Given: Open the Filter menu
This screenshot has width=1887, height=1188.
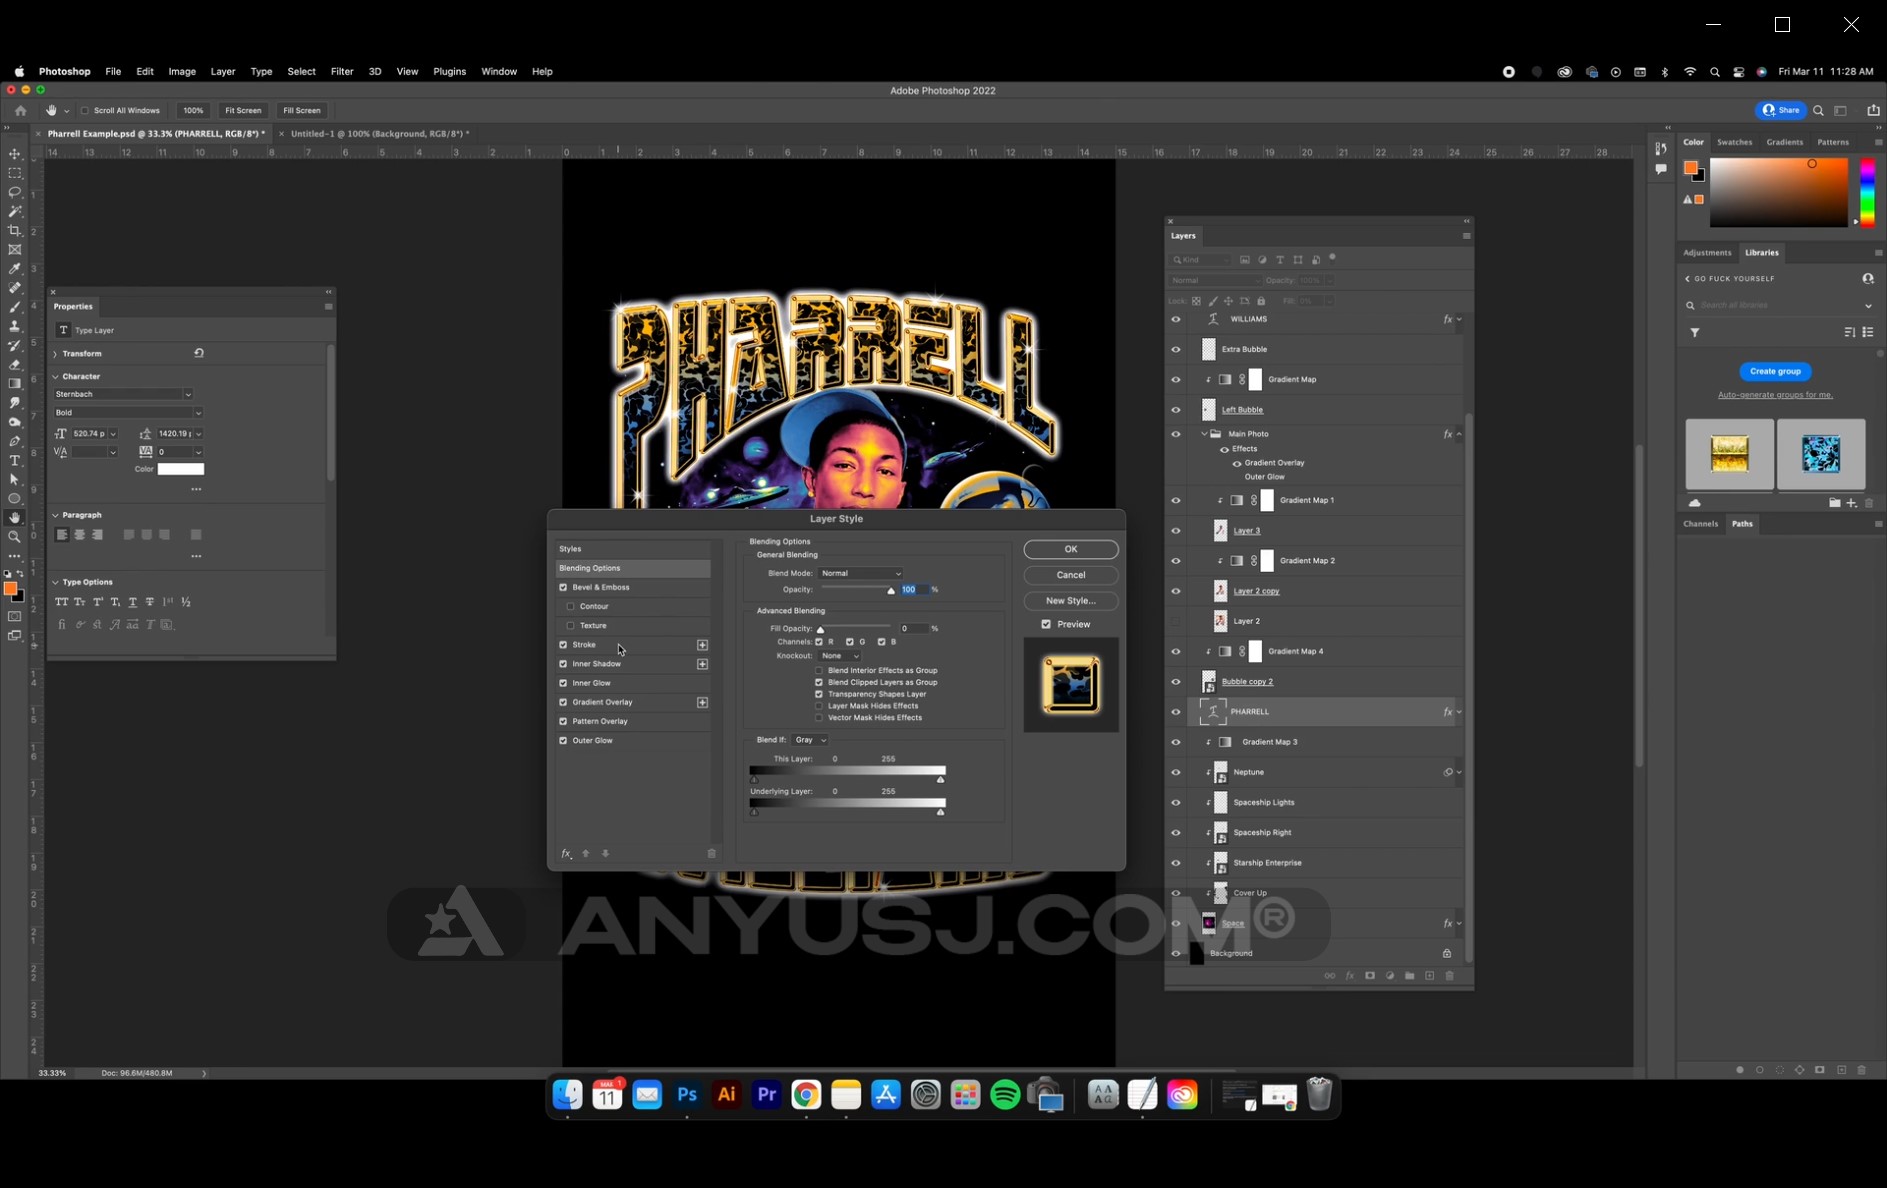Looking at the screenshot, I should [x=342, y=72].
